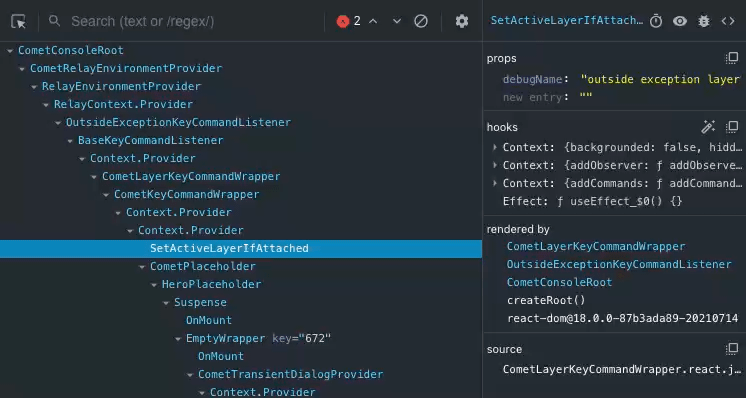Viewport: 746px width, 398px height.
Task: Collapse CometLayerKeyCommandWrapper node arrow
Action: click(94, 177)
